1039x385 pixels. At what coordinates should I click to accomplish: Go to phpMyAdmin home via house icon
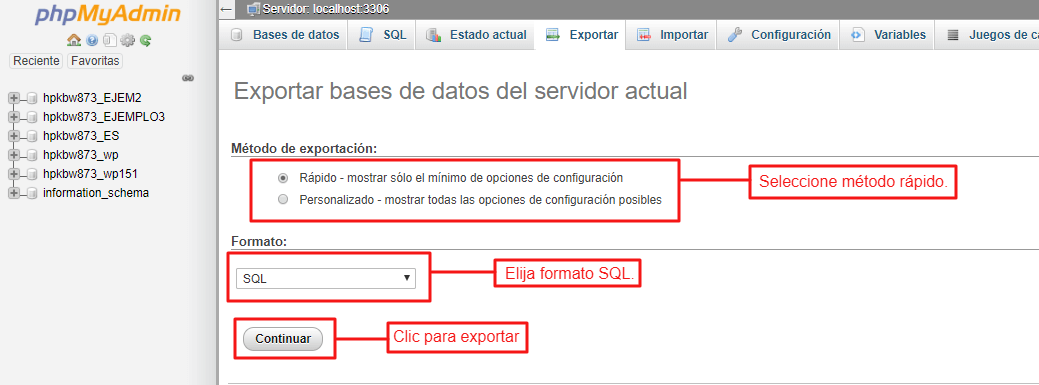point(74,40)
